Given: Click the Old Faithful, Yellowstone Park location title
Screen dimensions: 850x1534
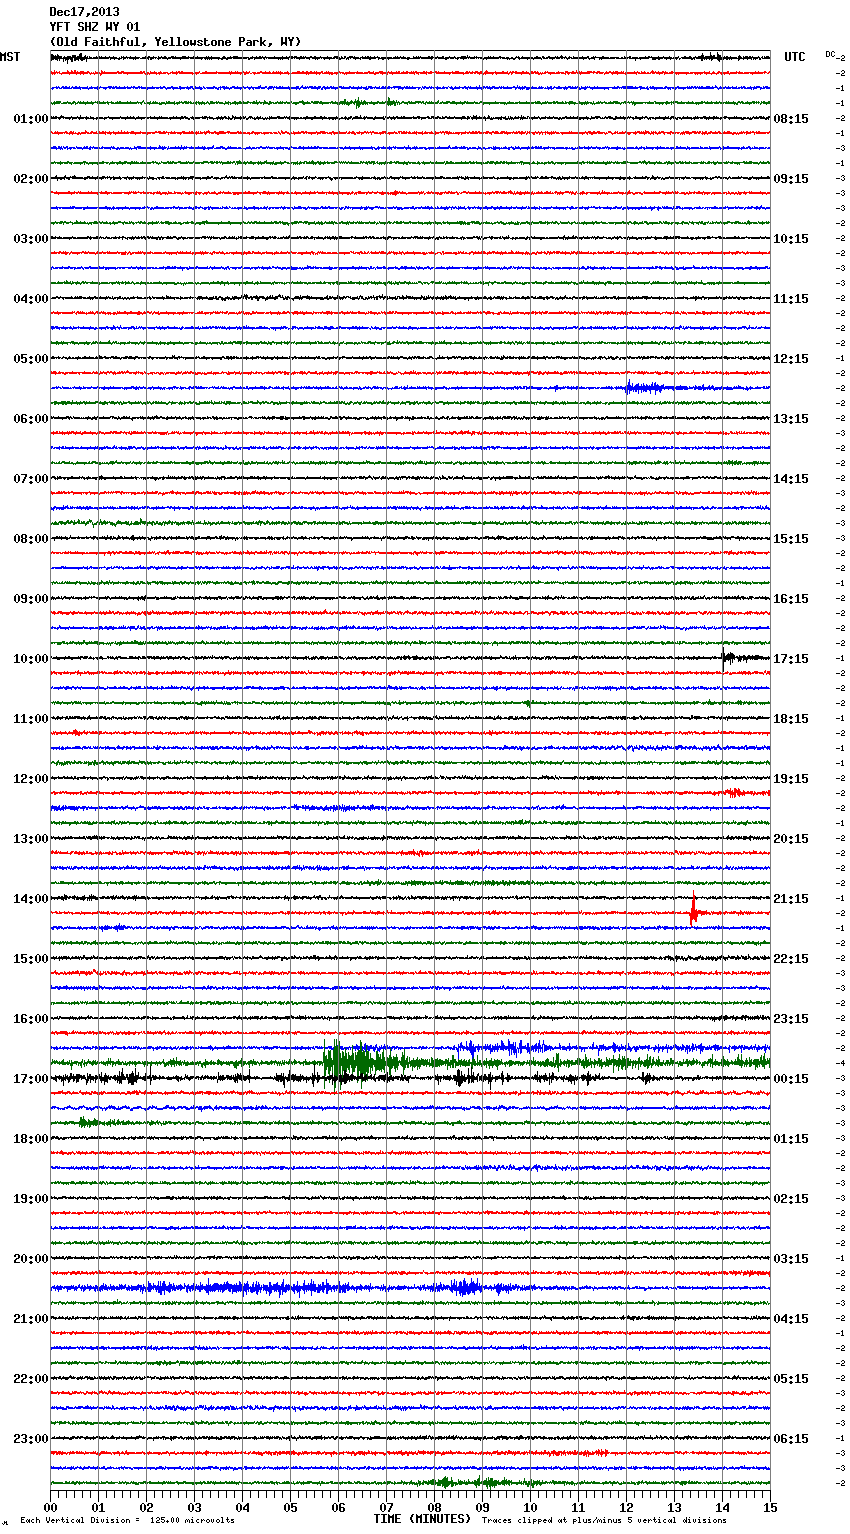Looking at the screenshot, I should tap(175, 42).
